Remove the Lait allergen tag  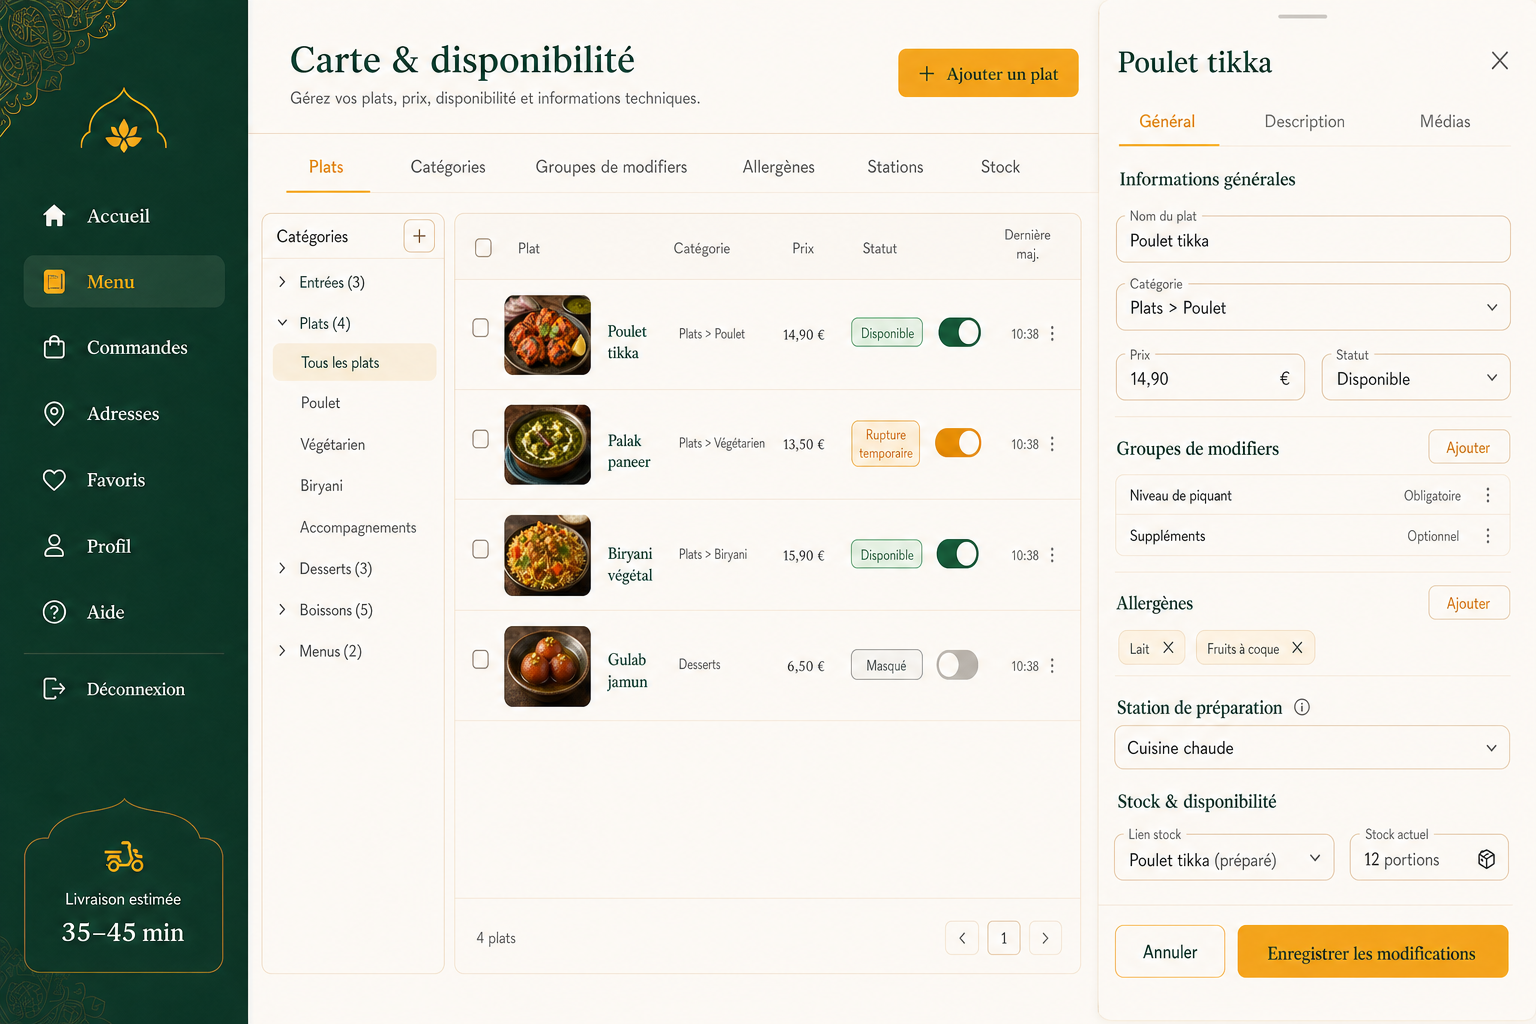[1168, 648]
